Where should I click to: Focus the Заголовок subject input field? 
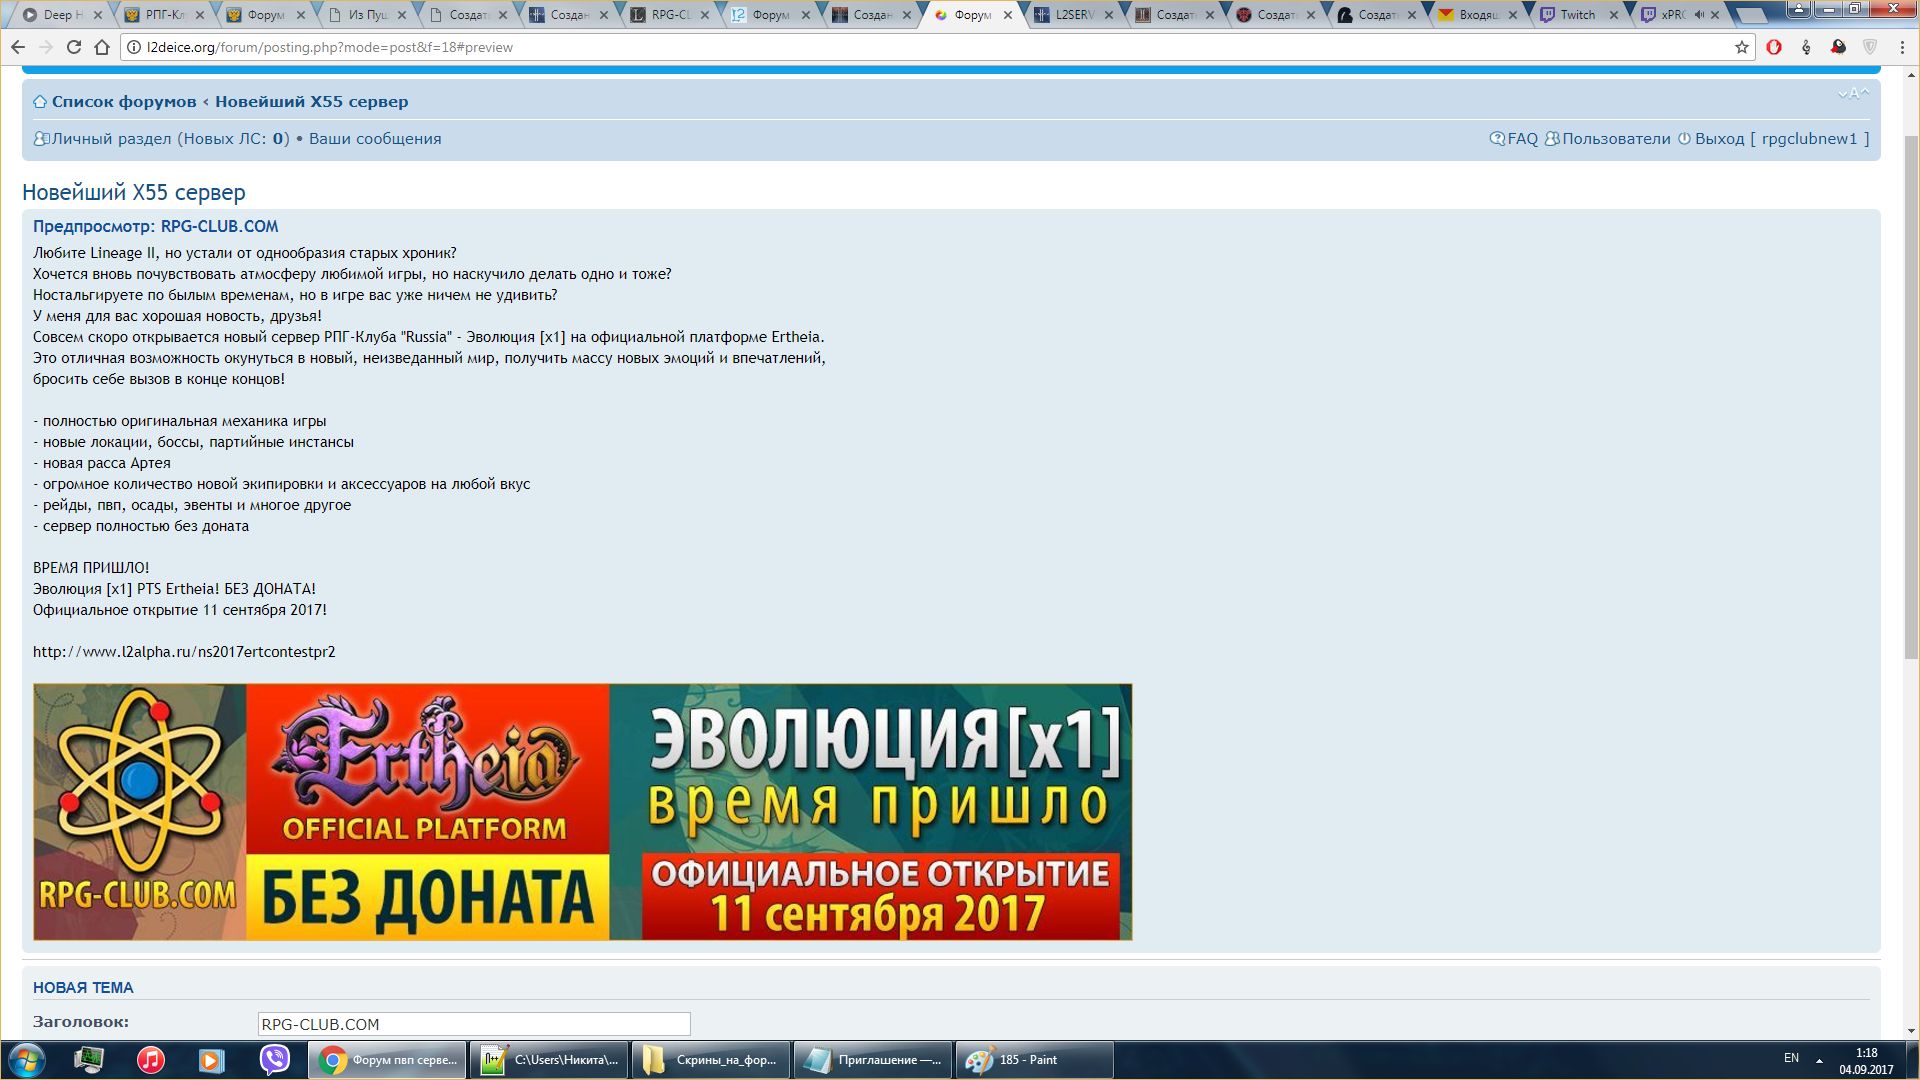point(474,1024)
